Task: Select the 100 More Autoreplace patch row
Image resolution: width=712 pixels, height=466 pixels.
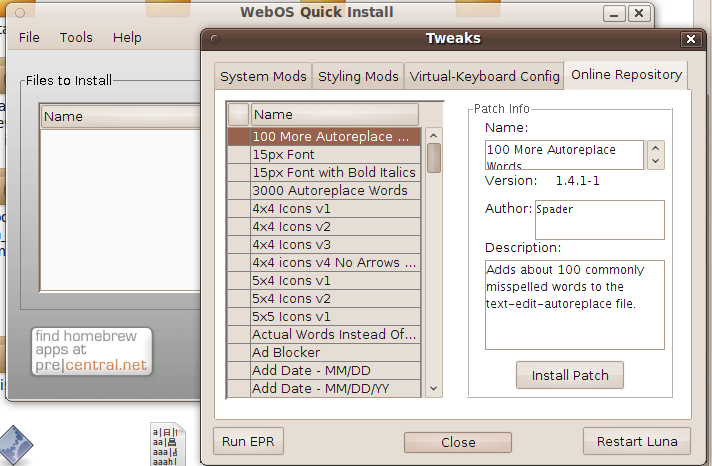Action: pos(336,137)
